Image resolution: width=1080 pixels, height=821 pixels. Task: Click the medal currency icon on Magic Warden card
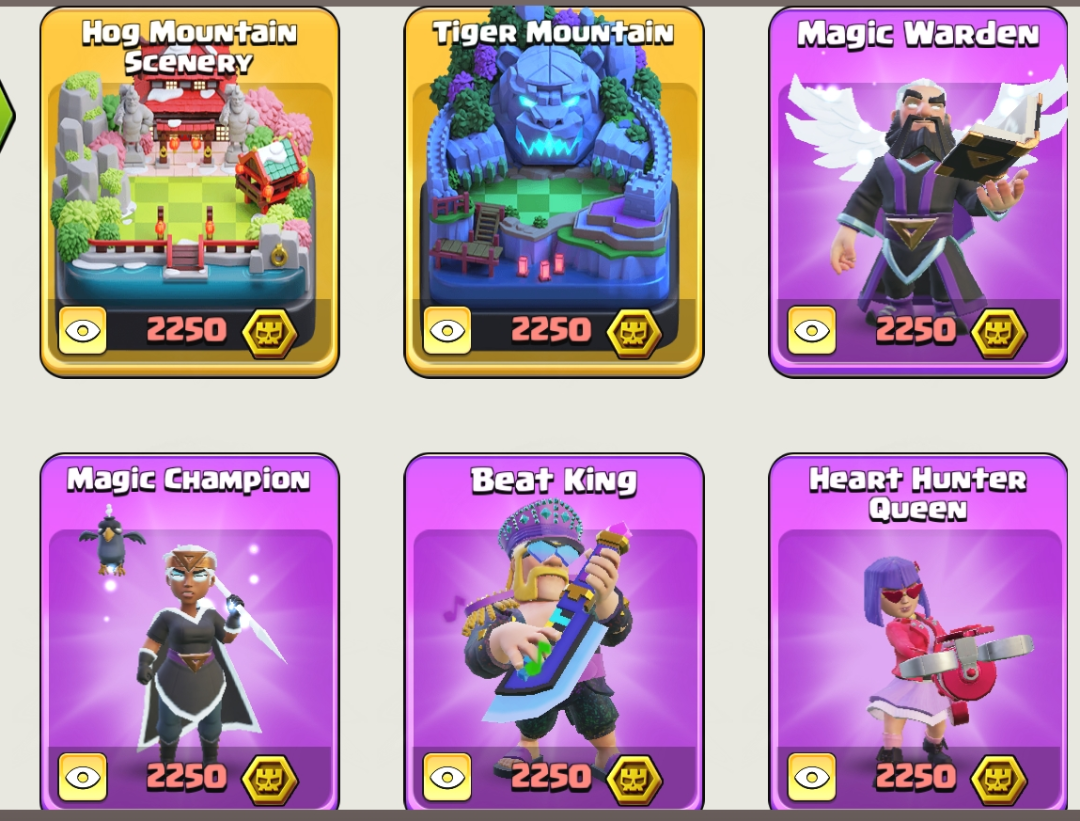[x=999, y=333]
